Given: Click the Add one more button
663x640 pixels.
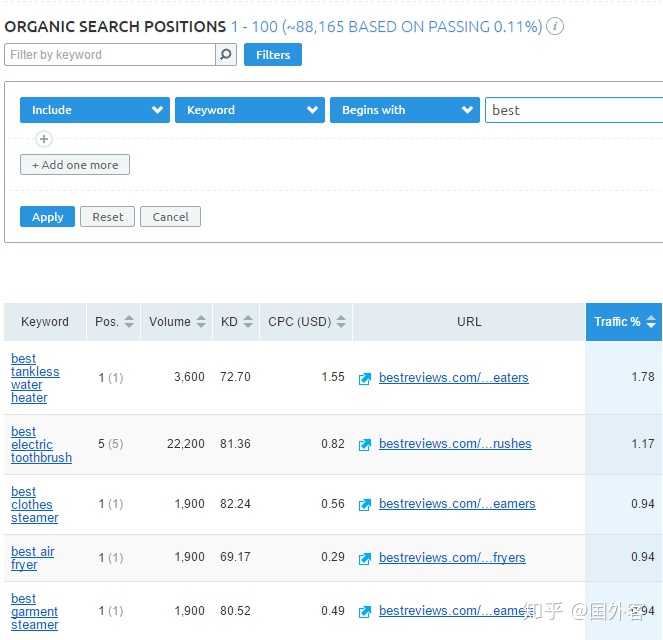Looking at the screenshot, I should point(75,165).
